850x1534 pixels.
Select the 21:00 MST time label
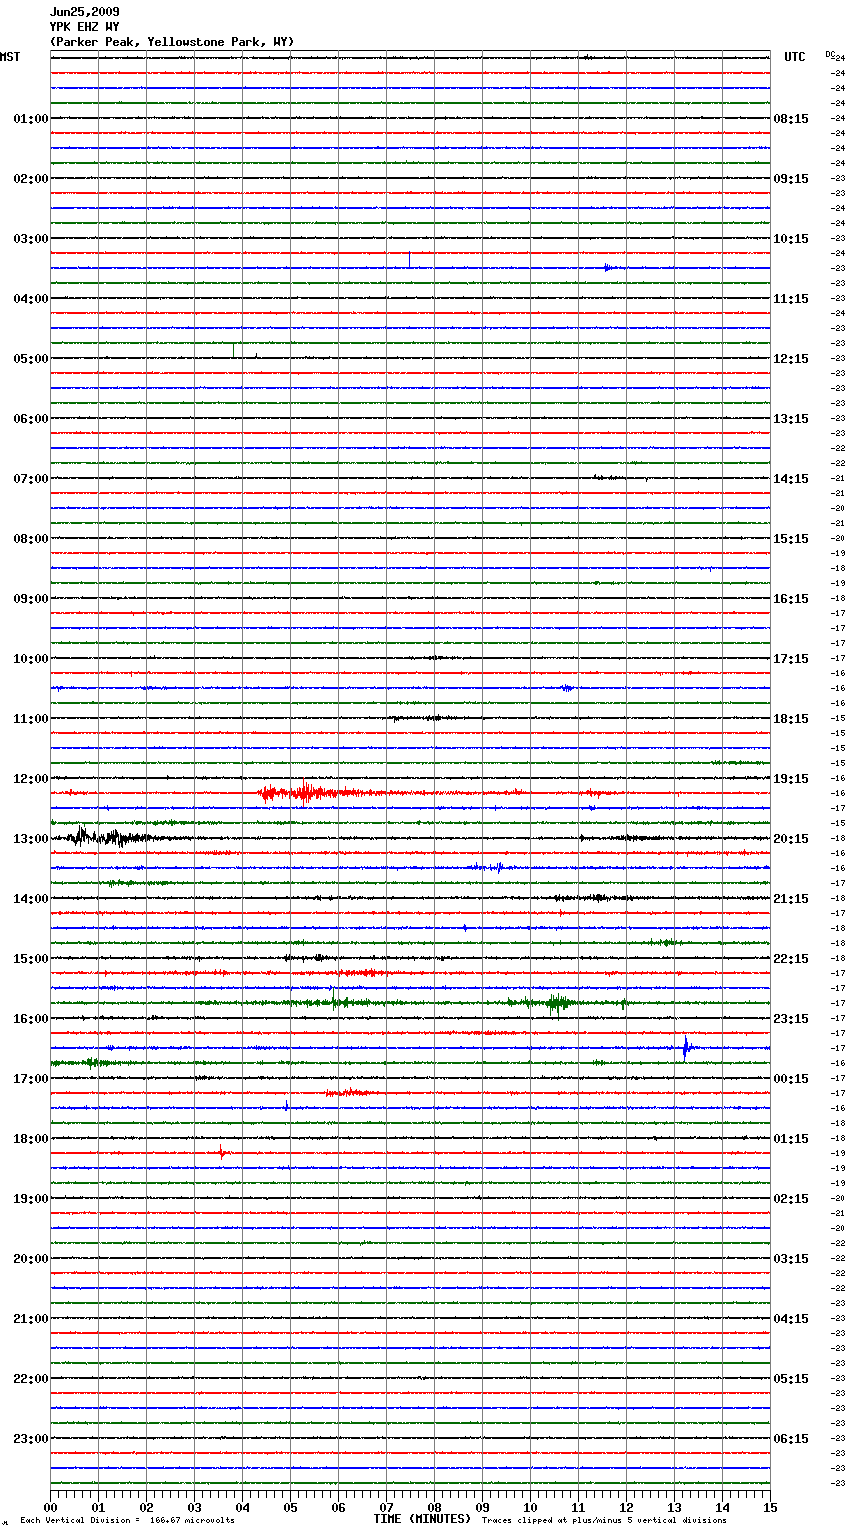click(31, 1319)
